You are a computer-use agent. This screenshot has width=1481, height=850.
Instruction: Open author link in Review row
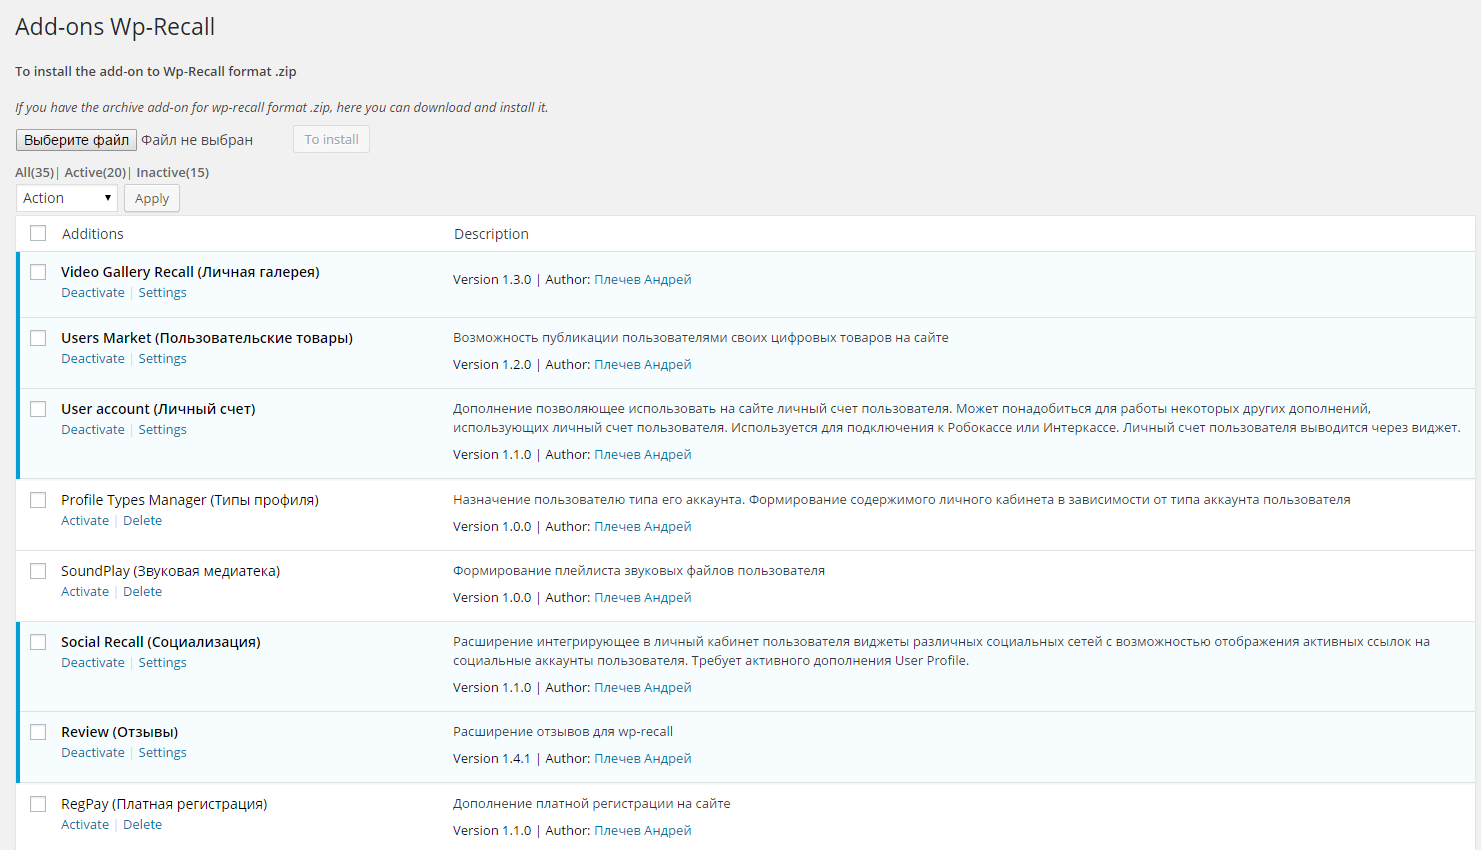(643, 759)
